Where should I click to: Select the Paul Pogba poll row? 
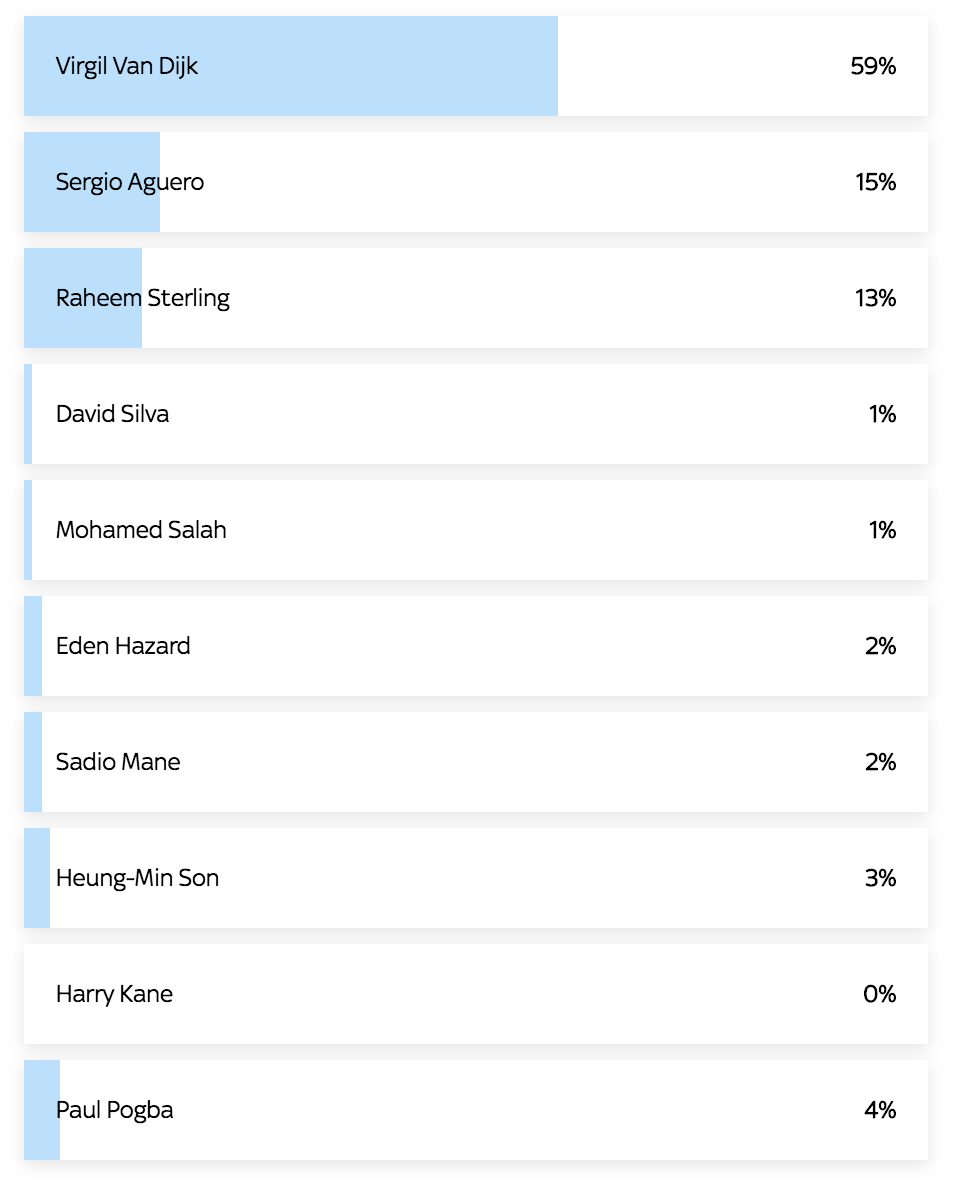tap(115, 1110)
